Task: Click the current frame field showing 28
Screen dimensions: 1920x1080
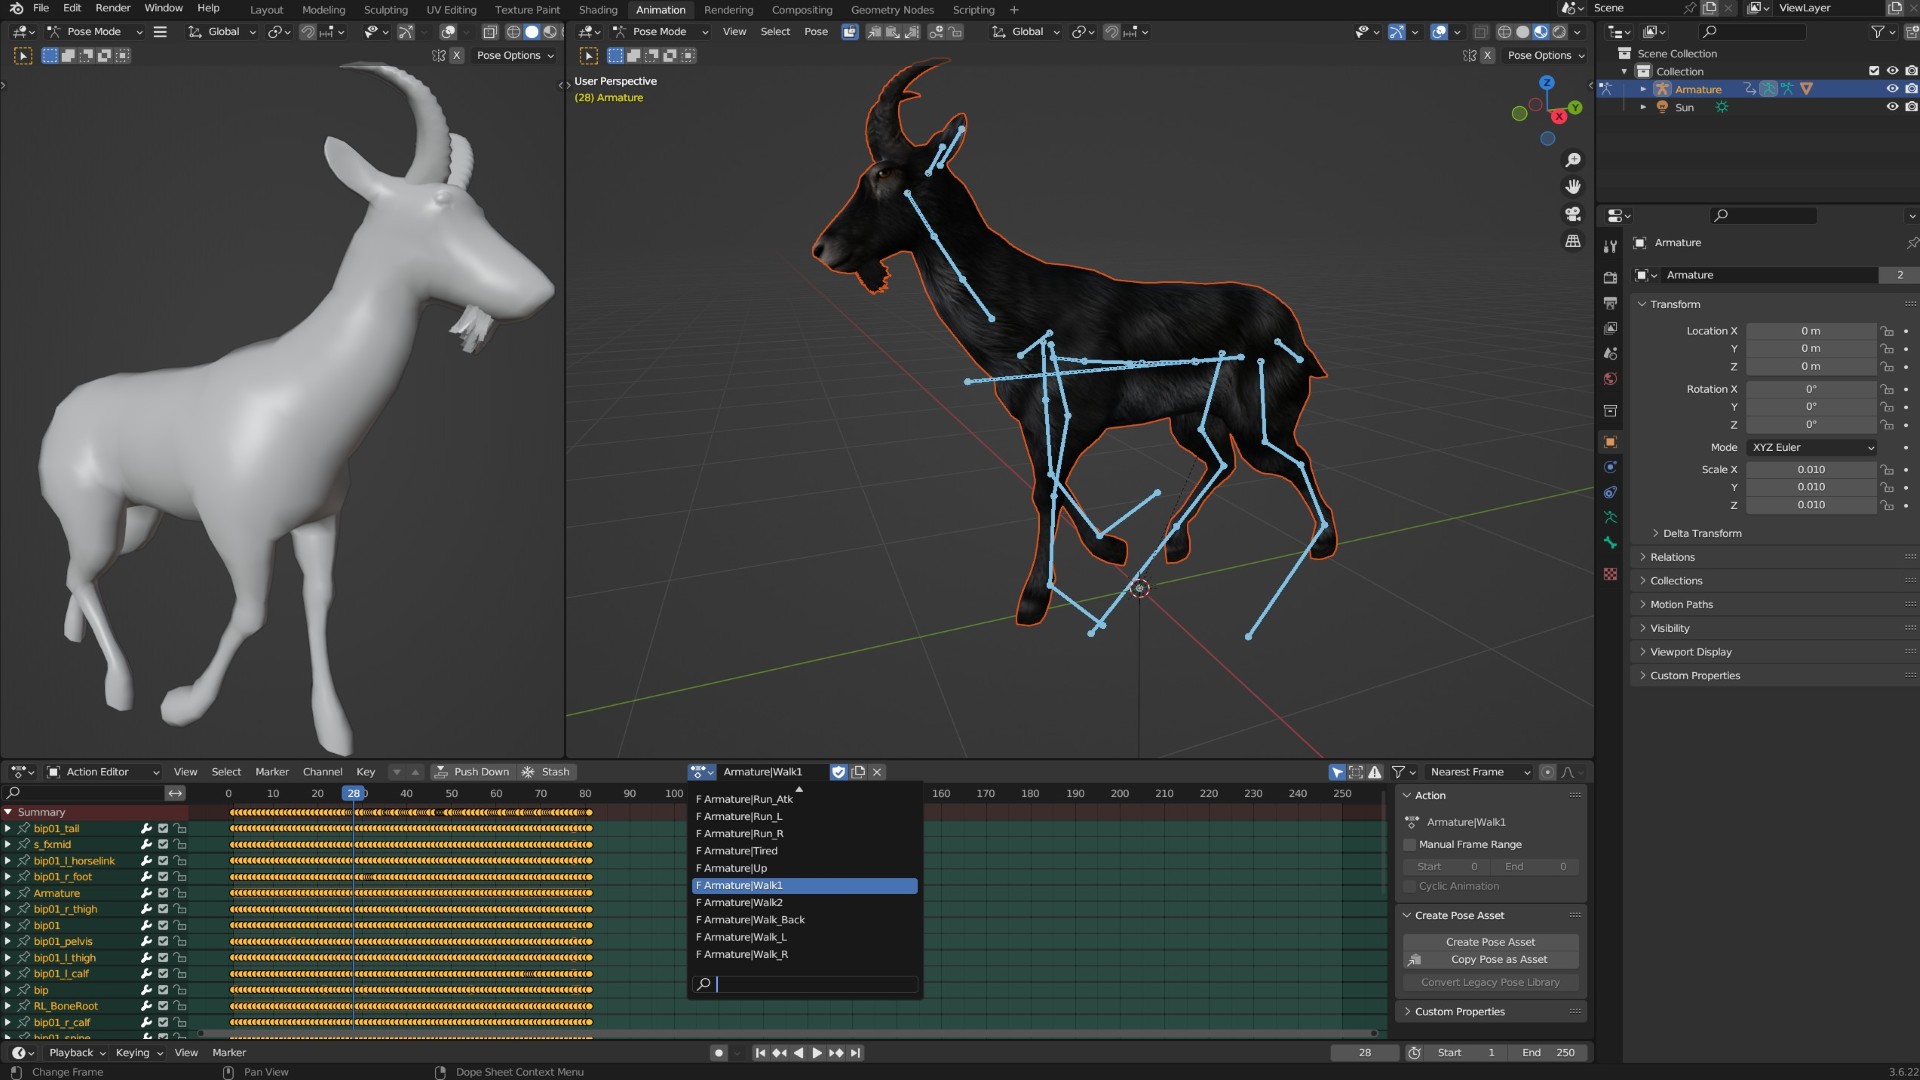Action: pyautogui.click(x=1365, y=1053)
